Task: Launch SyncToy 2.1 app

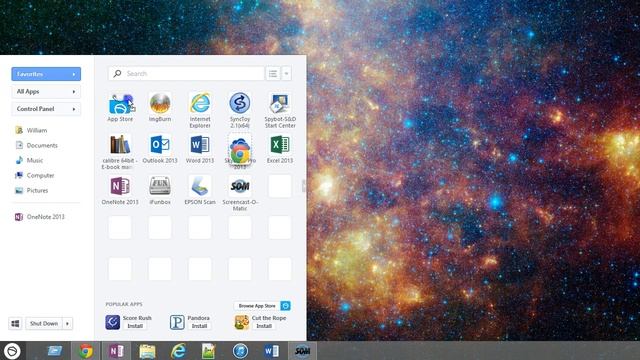Action: click(240, 103)
